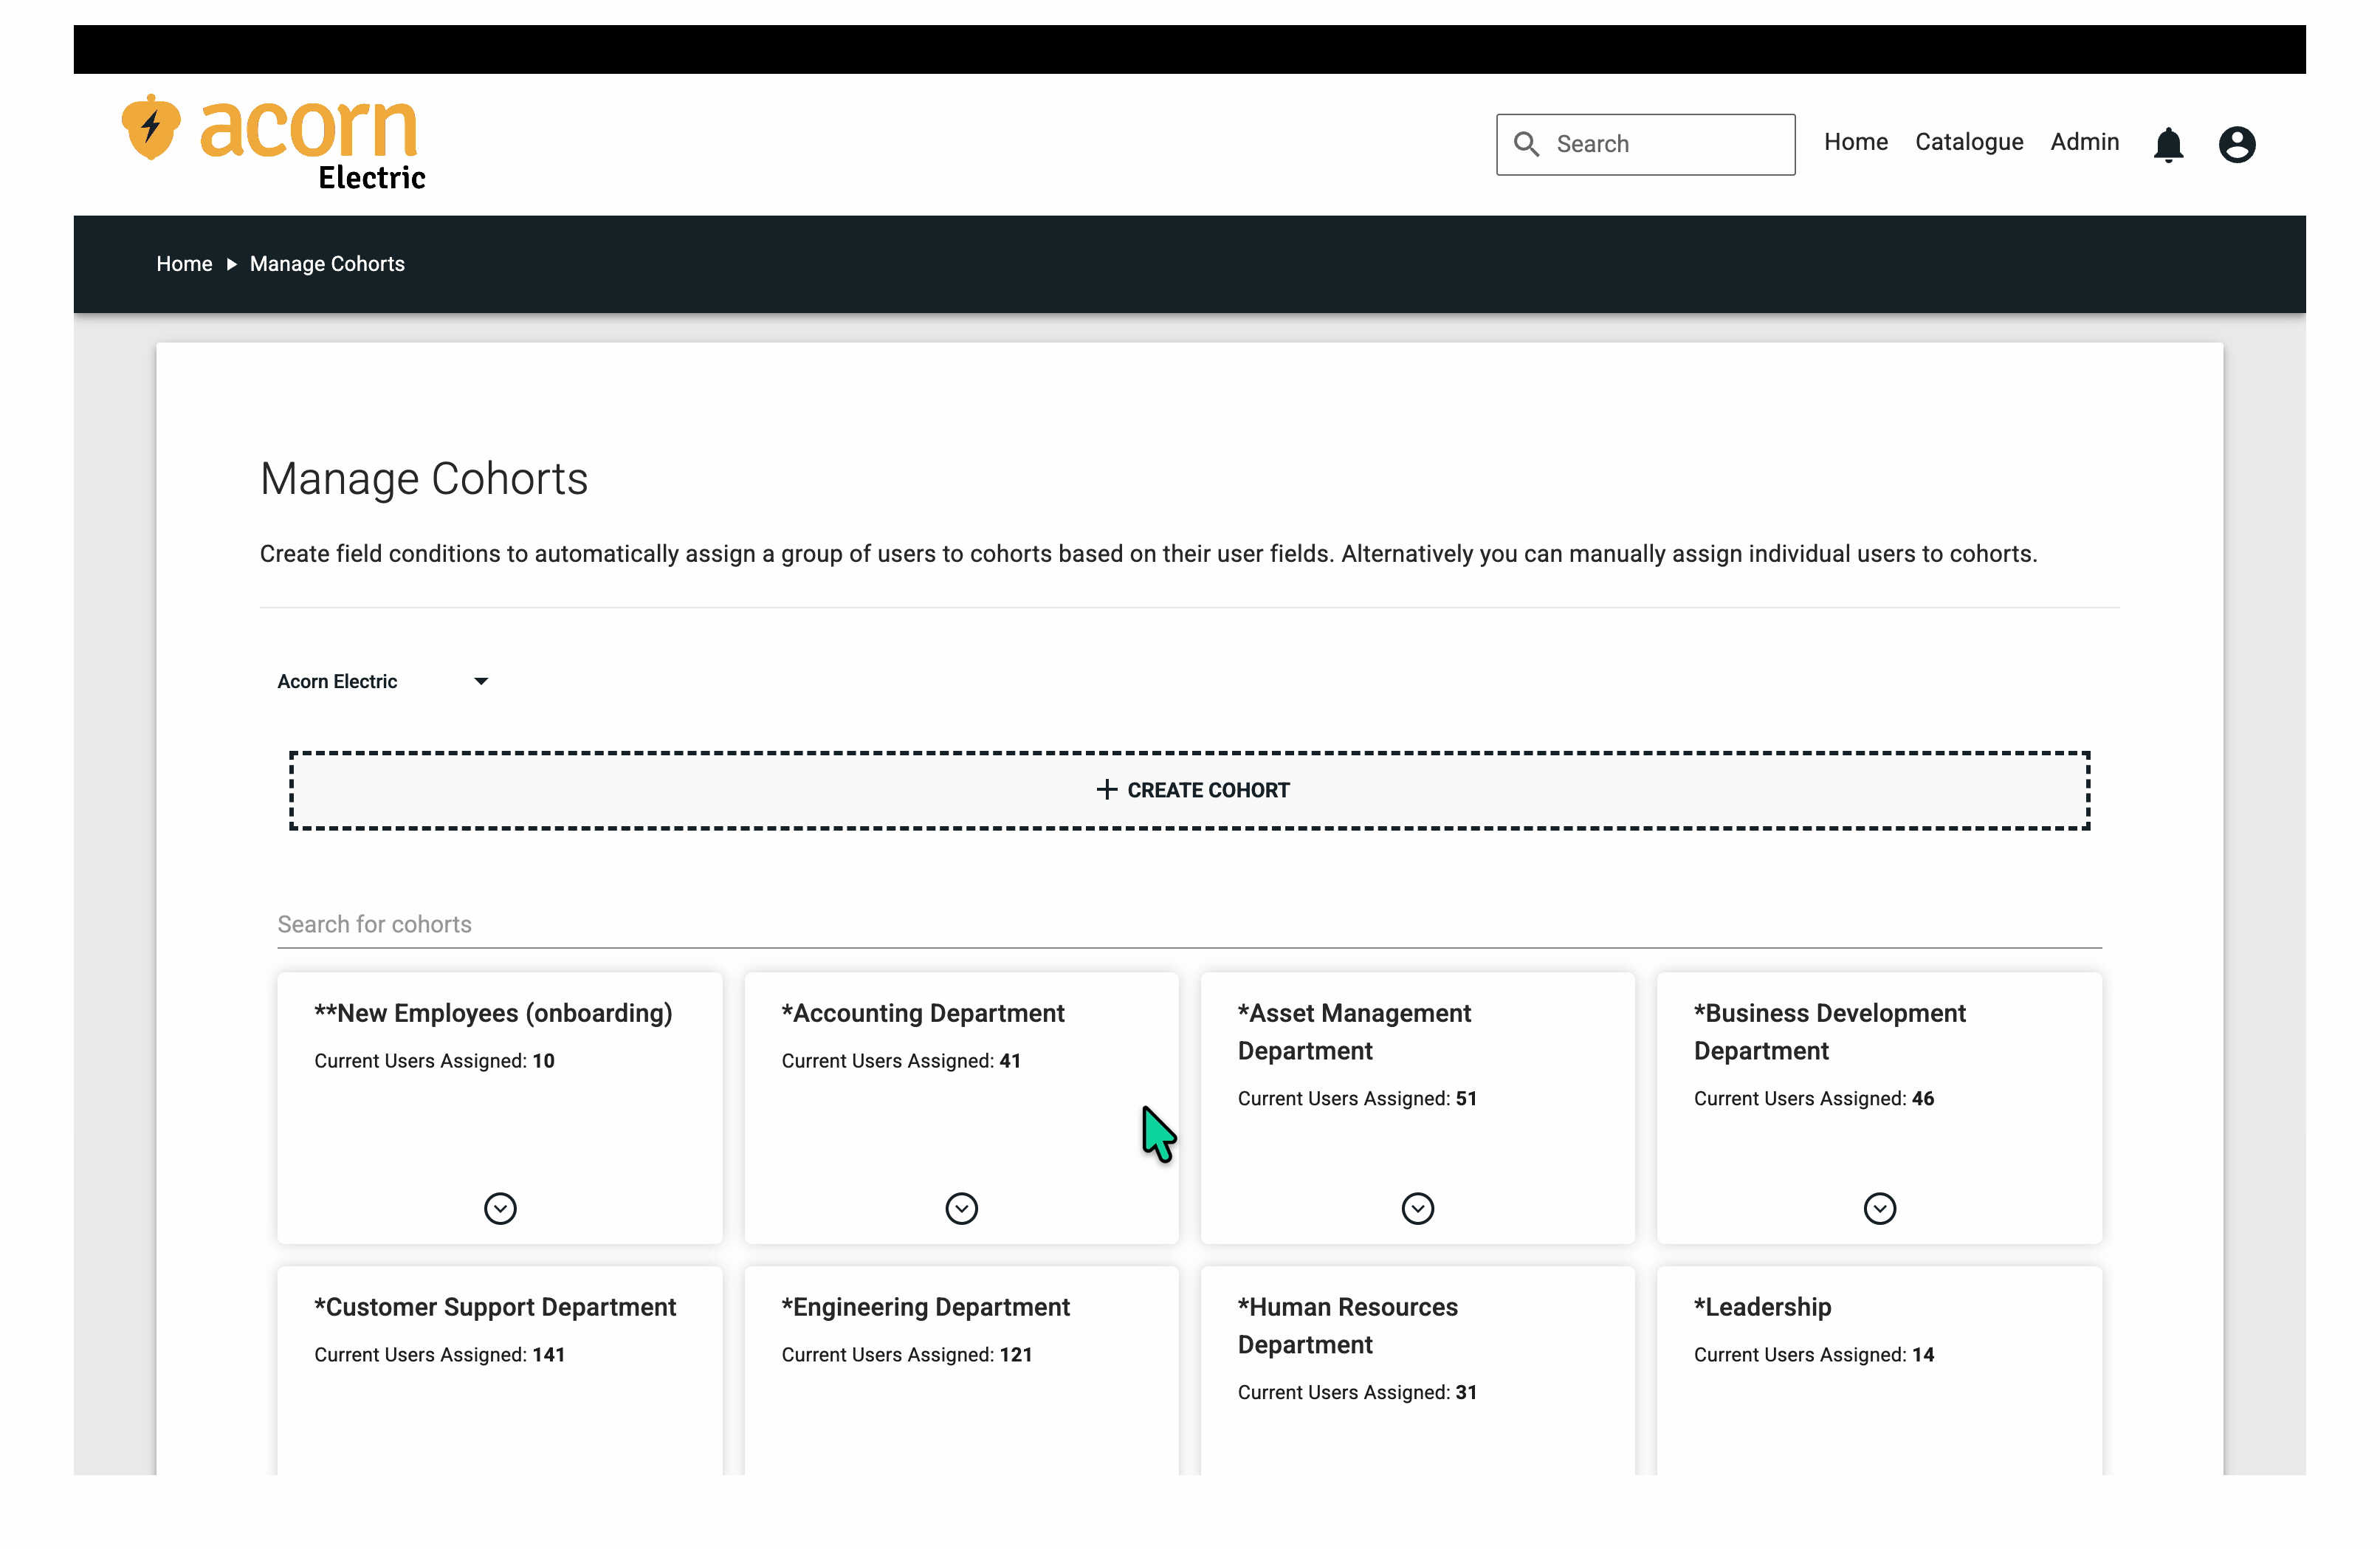Screen dimensions: 2380x1549
Task: Open the Admin menu item
Action: [x=2084, y=142]
